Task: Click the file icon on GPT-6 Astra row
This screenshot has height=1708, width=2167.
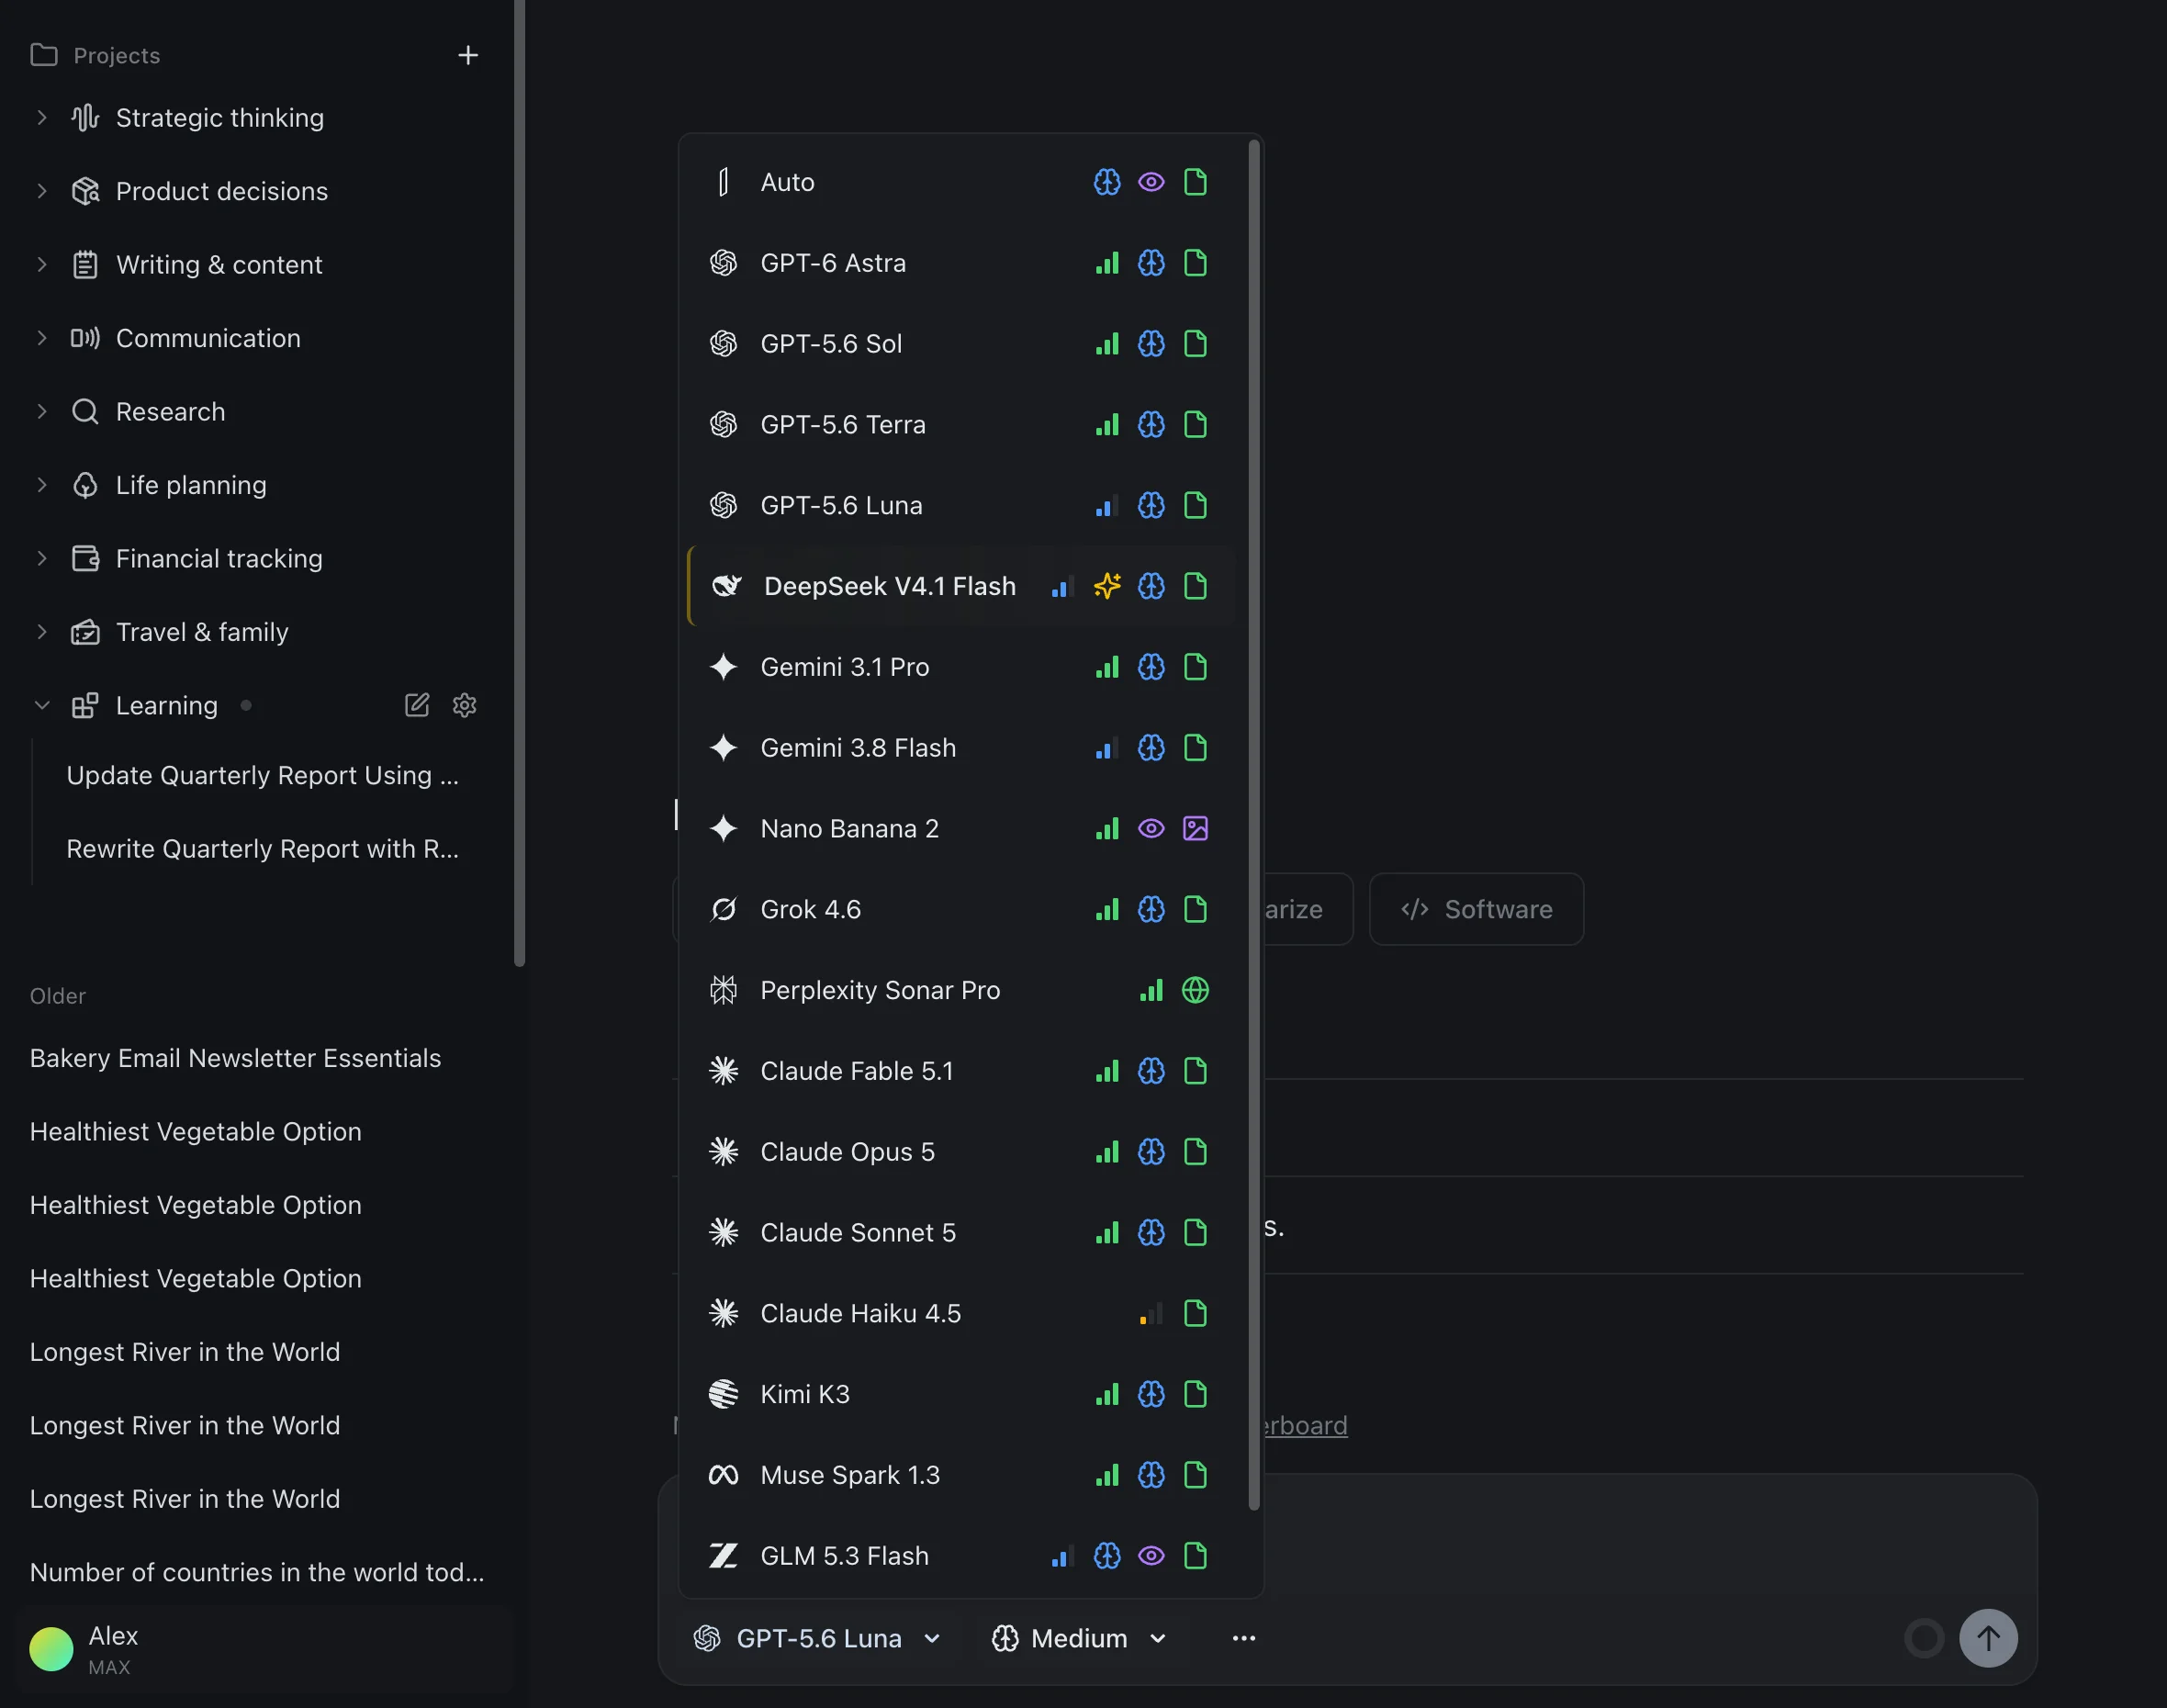Action: point(1195,263)
